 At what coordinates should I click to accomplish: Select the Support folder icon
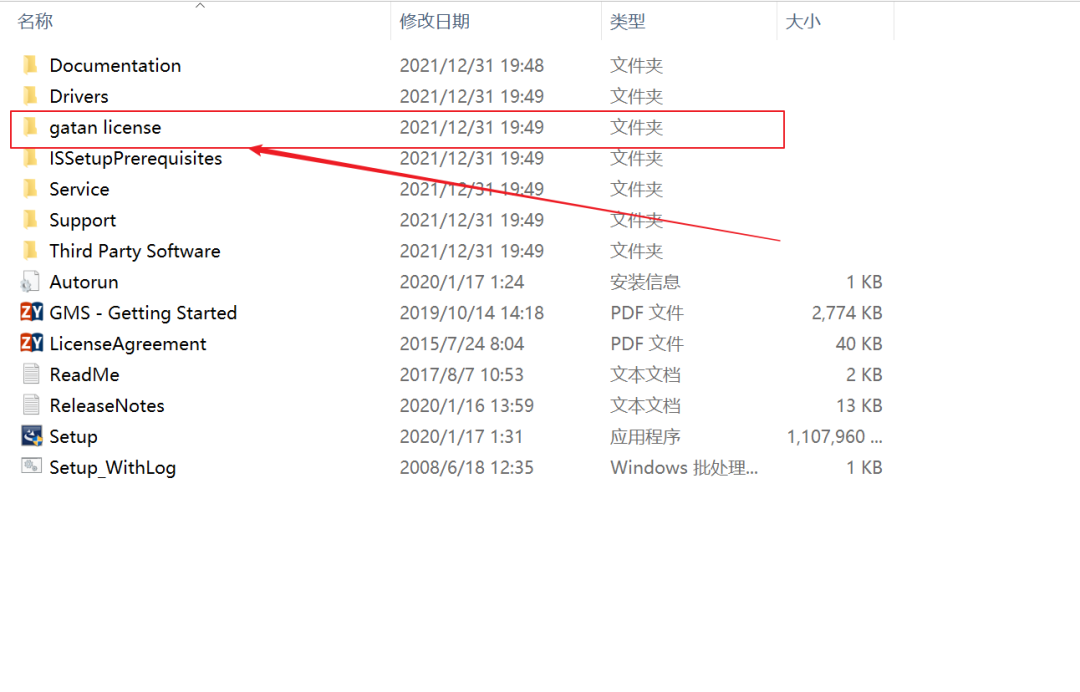(30, 220)
